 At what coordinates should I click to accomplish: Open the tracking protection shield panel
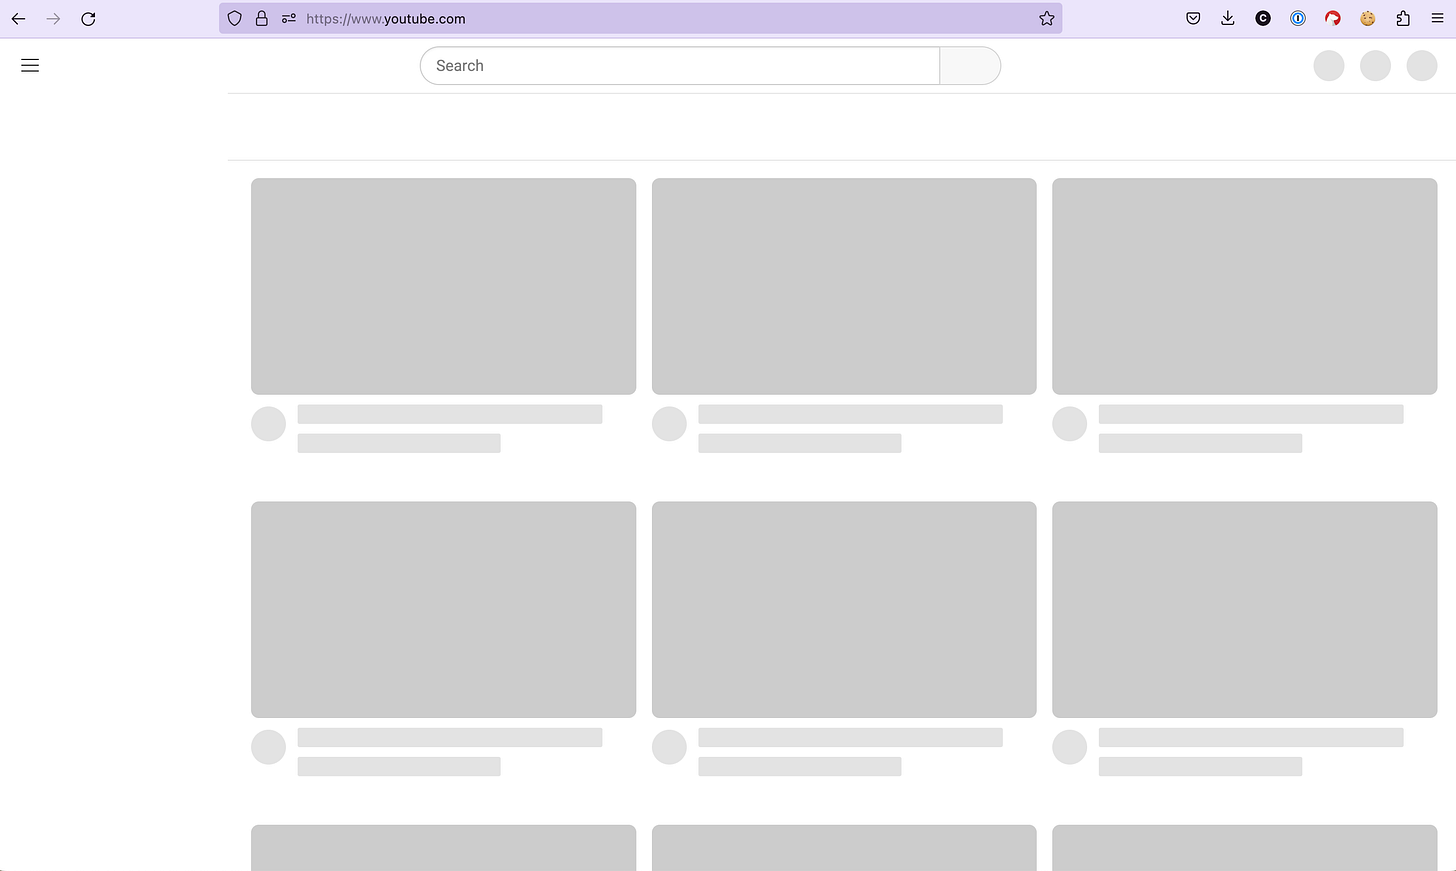(x=235, y=19)
